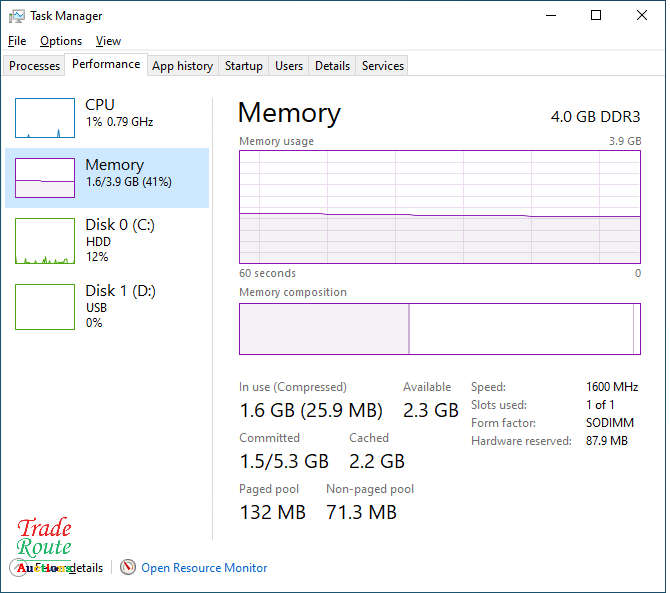The height and width of the screenshot is (593, 670).
Task: Maximize the Task Manager window
Action: tap(596, 15)
